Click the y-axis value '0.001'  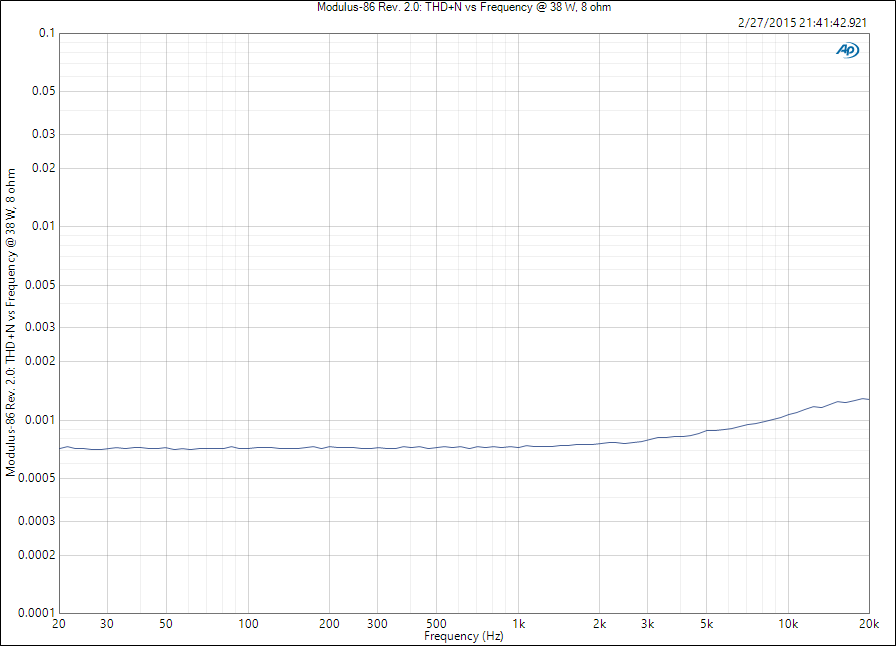pyautogui.click(x=41, y=420)
